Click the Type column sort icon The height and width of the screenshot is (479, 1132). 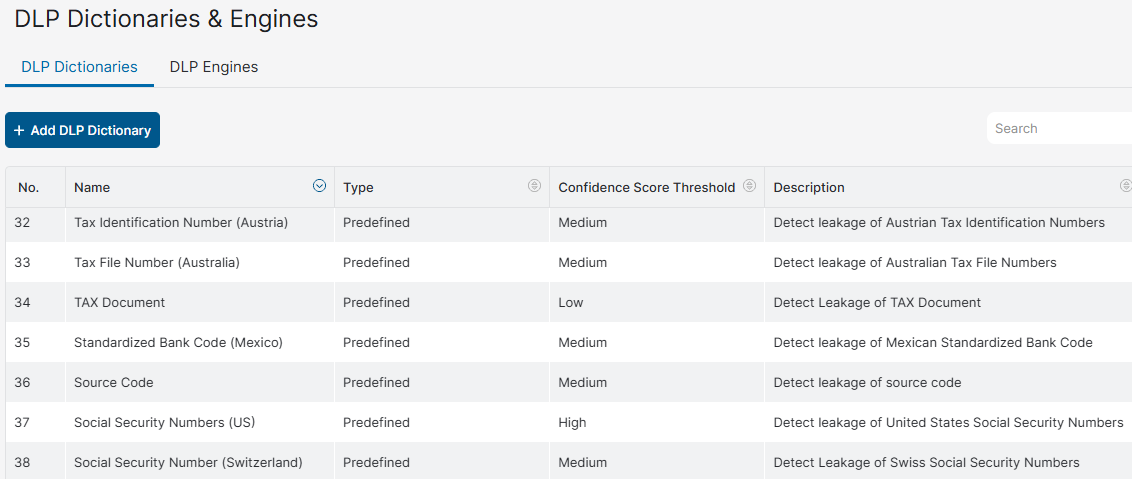coord(534,186)
